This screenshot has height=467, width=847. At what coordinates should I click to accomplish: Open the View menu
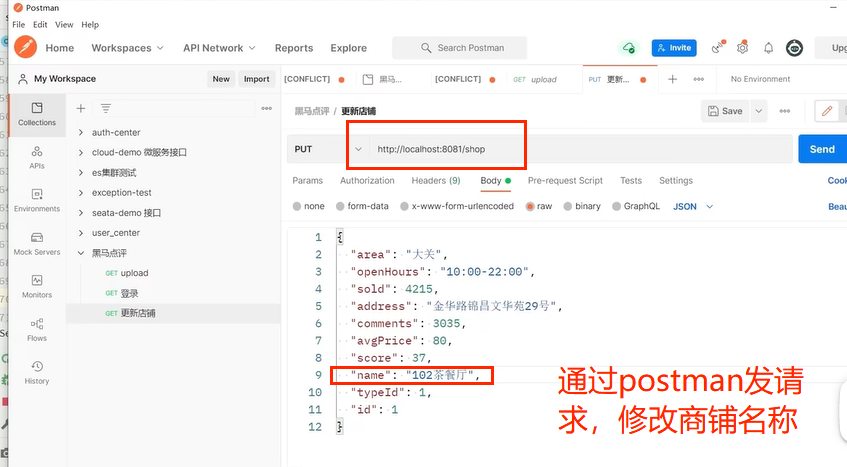coord(64,25)
